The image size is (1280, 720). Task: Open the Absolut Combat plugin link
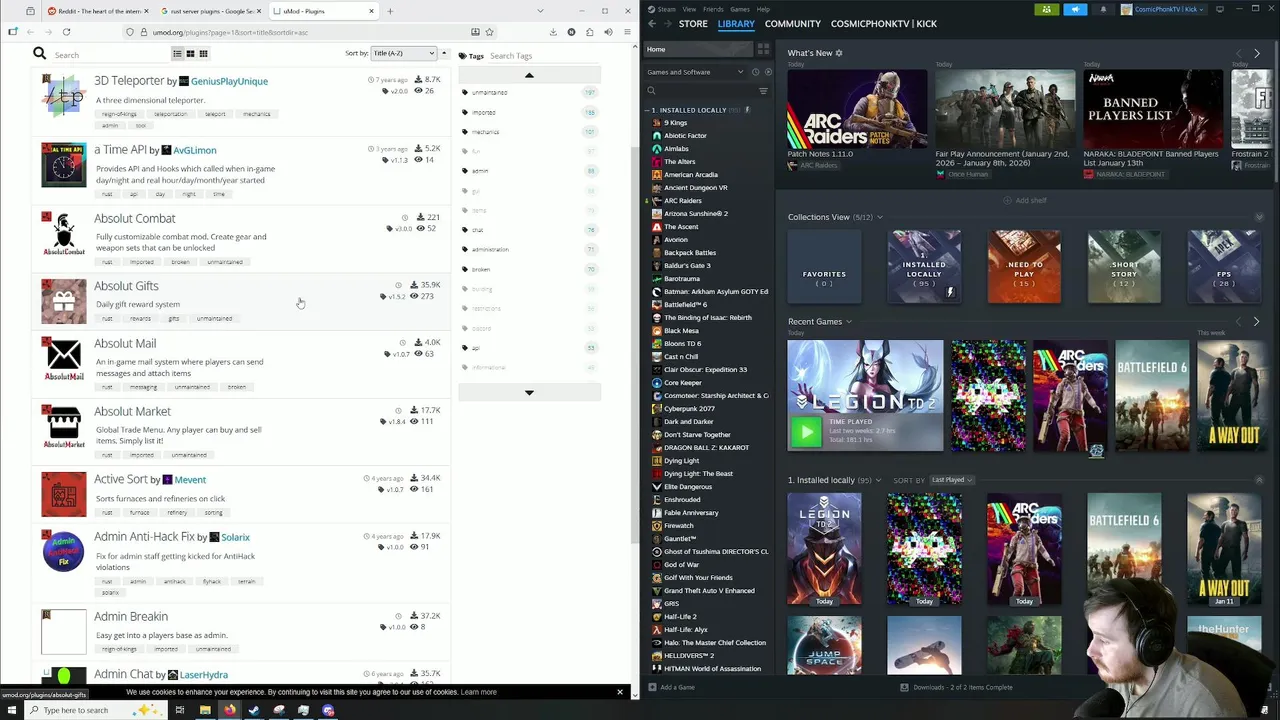coord(134,218)
